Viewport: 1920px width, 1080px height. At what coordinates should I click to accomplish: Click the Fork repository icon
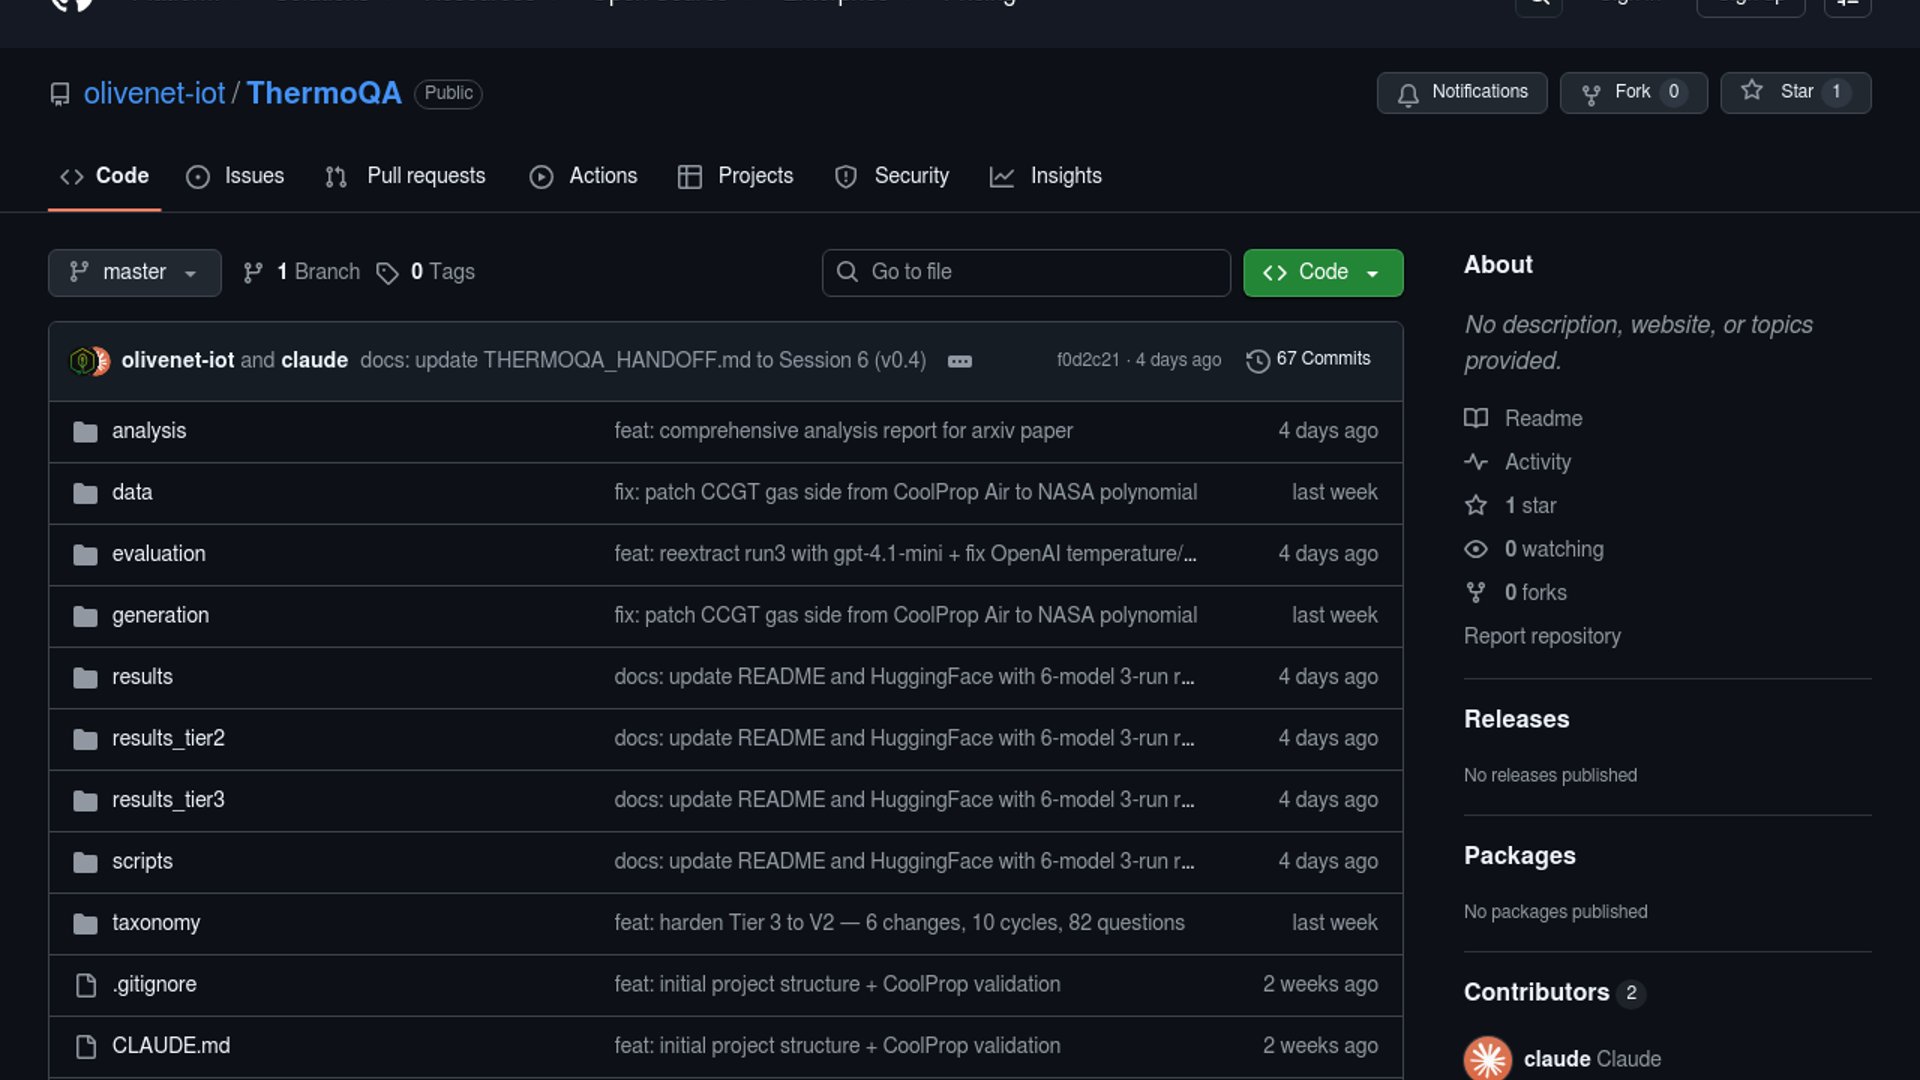pyautogui.click(x=1591, y=93)
